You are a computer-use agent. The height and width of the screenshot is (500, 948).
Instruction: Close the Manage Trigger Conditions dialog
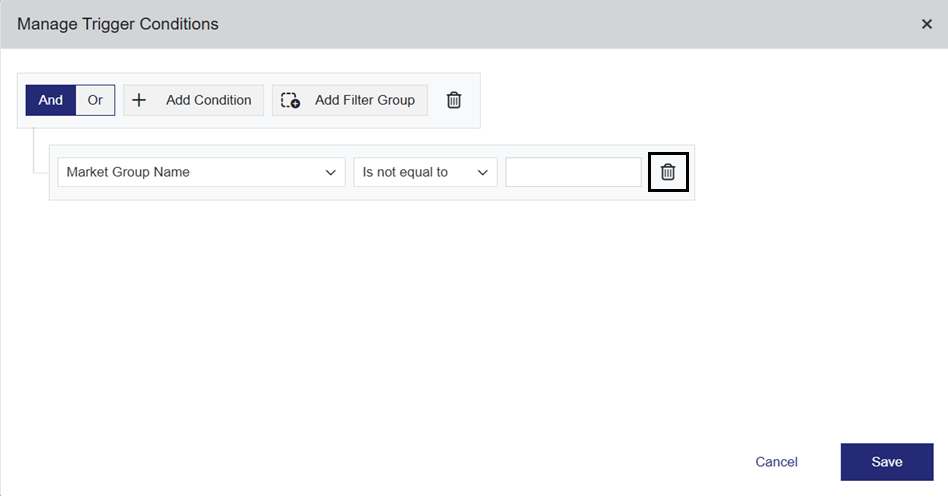coord(927,24)
